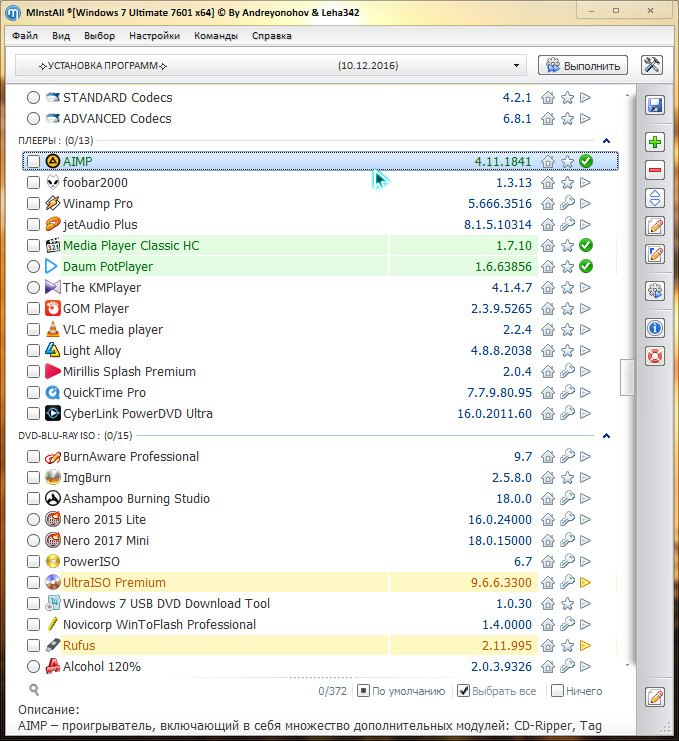Open the Настройки menu
Screen dimensions: 679x741
155,36
